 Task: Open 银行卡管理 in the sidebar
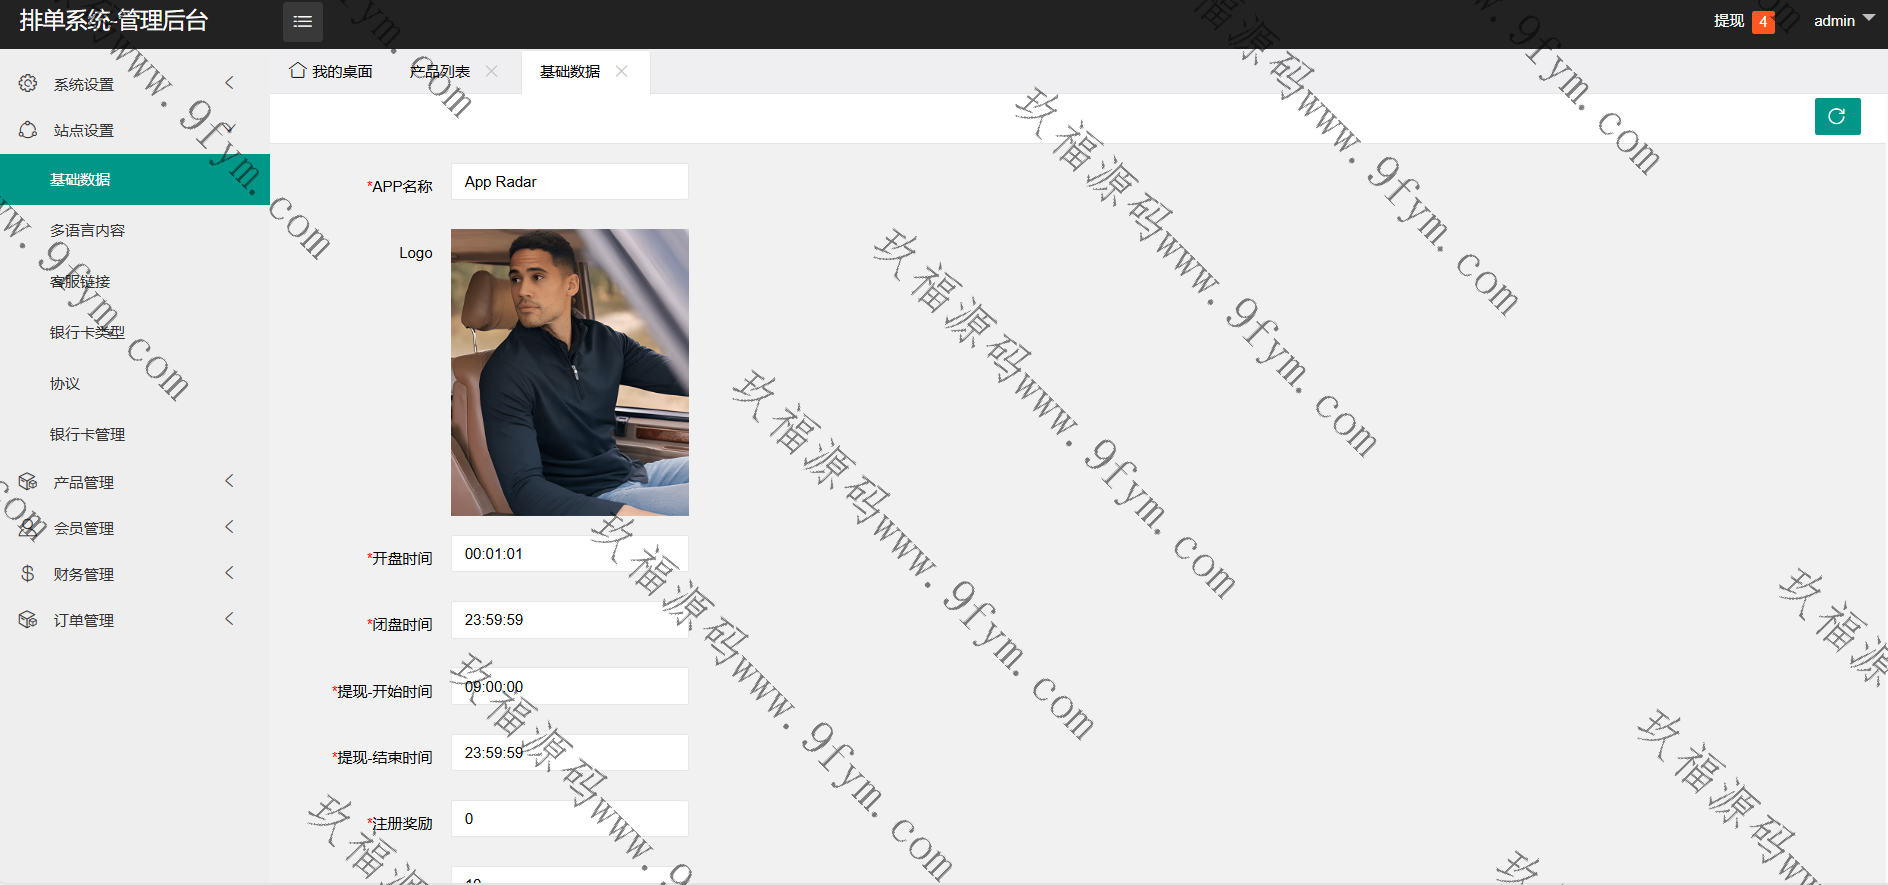(x=88, y=434)
